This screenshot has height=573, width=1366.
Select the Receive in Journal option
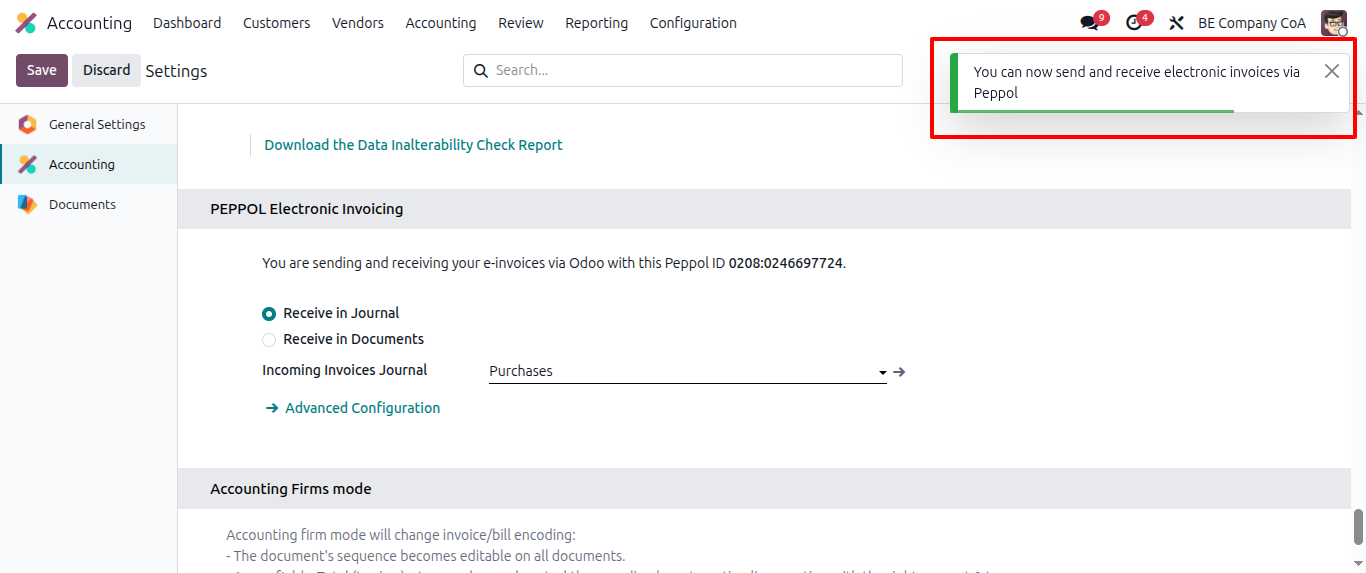(x=269, y=313)
